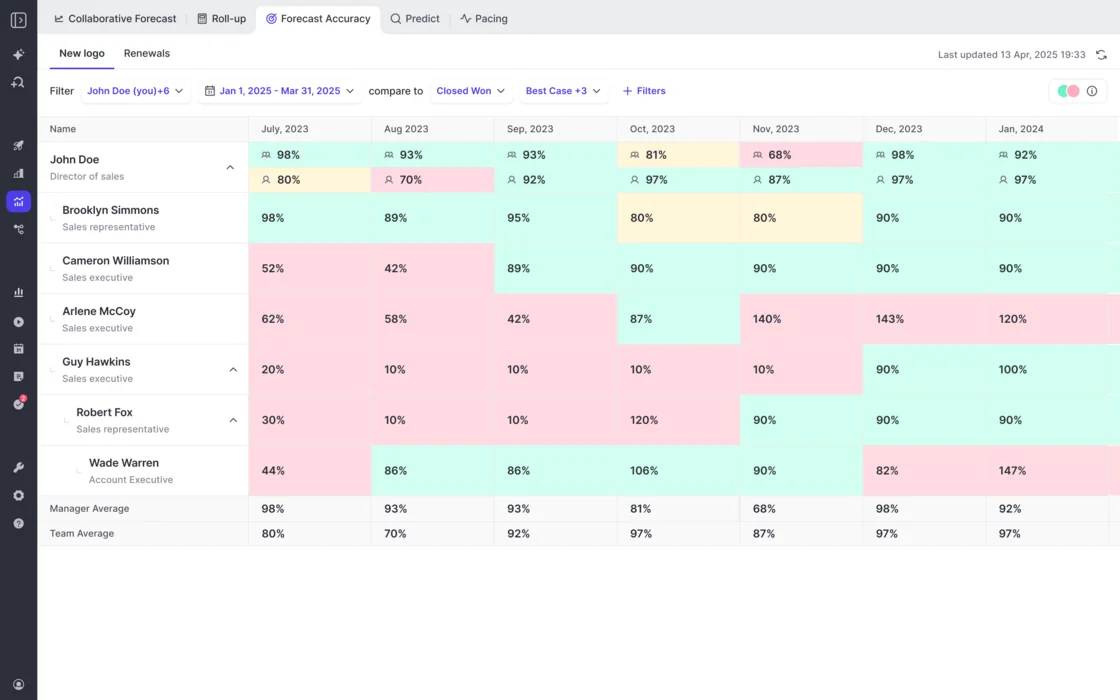Select Arlene McCoy row name
This screenshot has height=700, width=1120.
tap(99, 311)
